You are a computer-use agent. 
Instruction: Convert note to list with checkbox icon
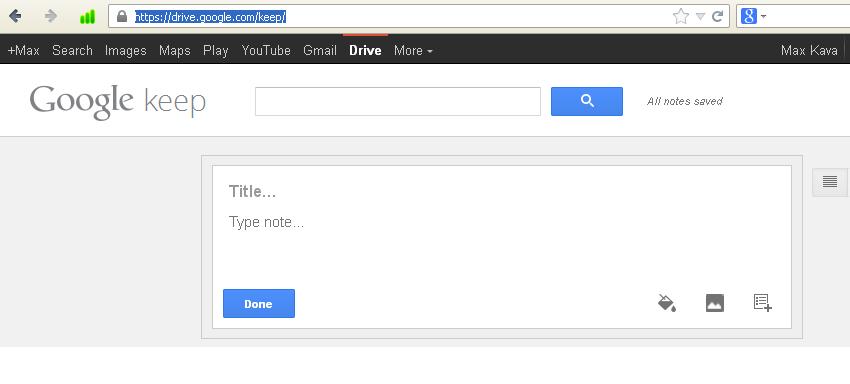(x=762, y=303)
